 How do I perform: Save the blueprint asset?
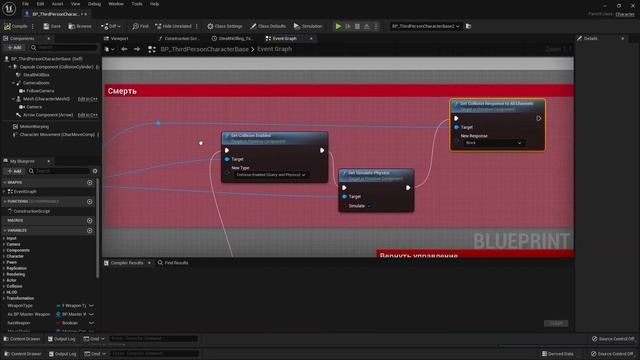[52, 26]
